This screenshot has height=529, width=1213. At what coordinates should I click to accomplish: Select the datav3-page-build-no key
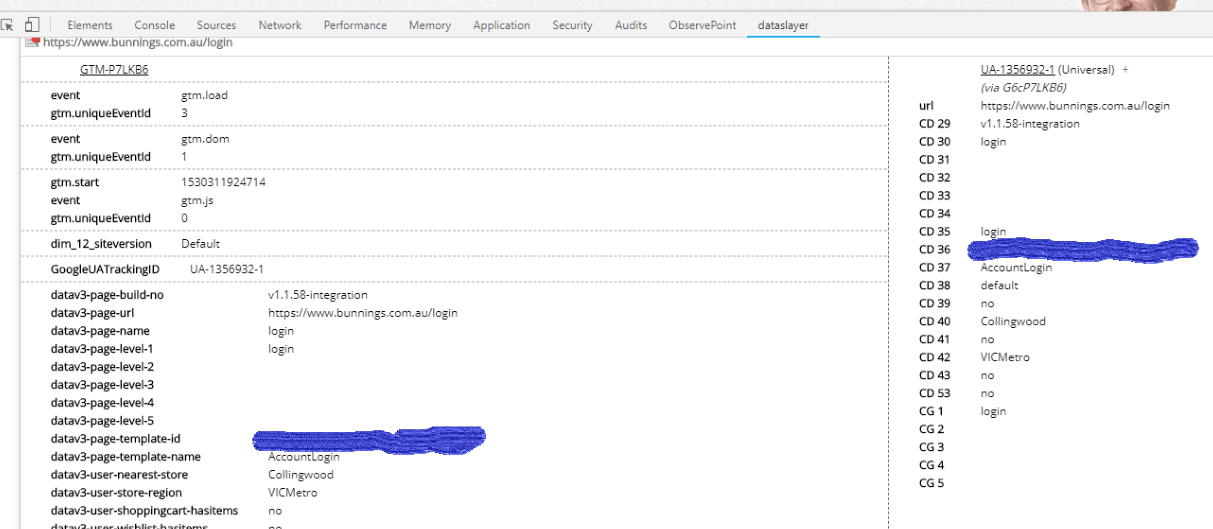(107, 296)
